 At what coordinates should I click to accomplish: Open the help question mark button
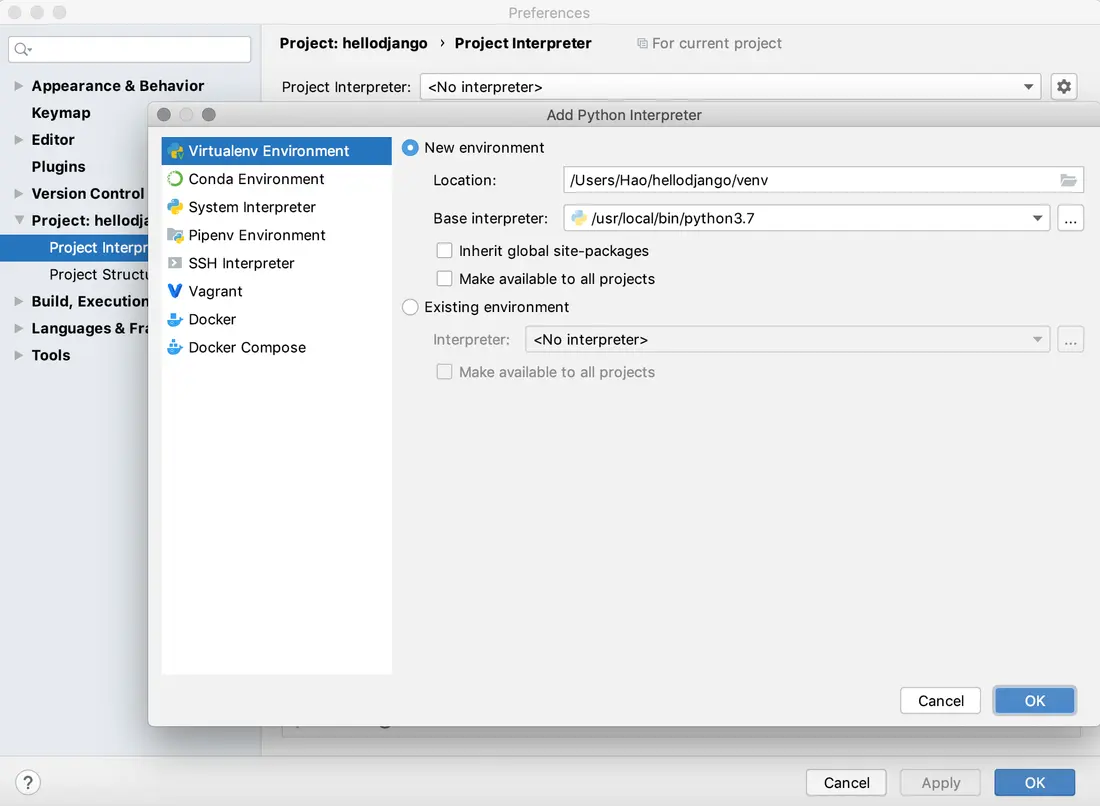click(x=28, y=782)
